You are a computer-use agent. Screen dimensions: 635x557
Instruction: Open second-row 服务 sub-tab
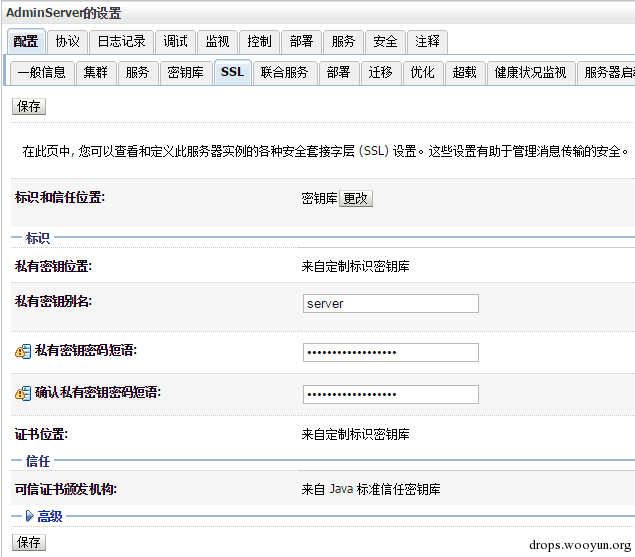pyautogui.click(x=138, y=73)
